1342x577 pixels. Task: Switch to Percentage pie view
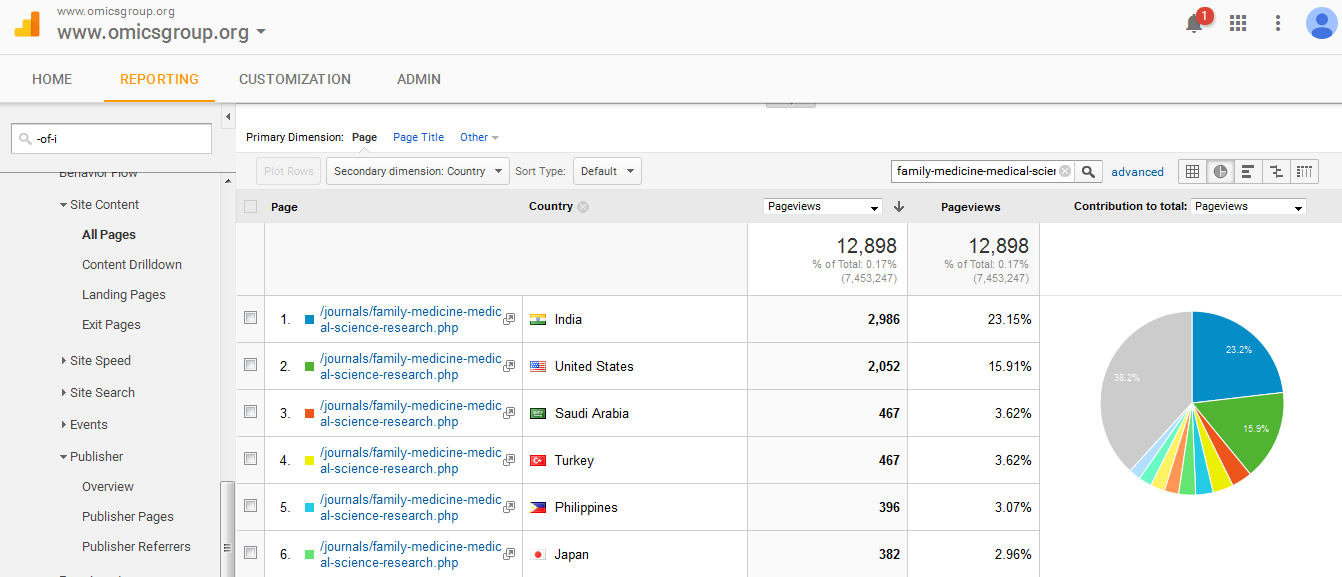pyautogui.click(x=1220, y=171)
